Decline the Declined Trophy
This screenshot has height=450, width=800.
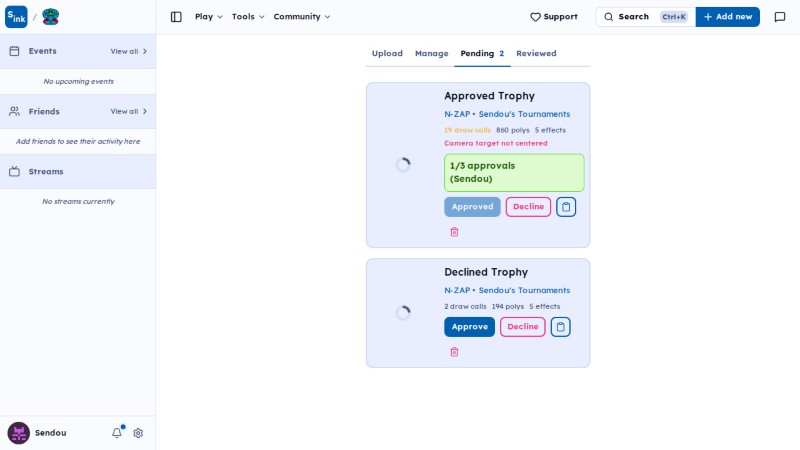click(522, 327)
